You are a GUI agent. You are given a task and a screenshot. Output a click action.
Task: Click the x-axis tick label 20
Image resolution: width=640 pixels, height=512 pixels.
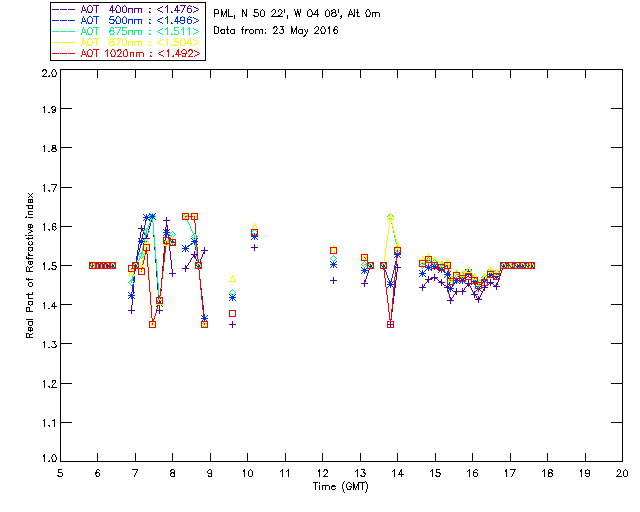coord(622,473)
